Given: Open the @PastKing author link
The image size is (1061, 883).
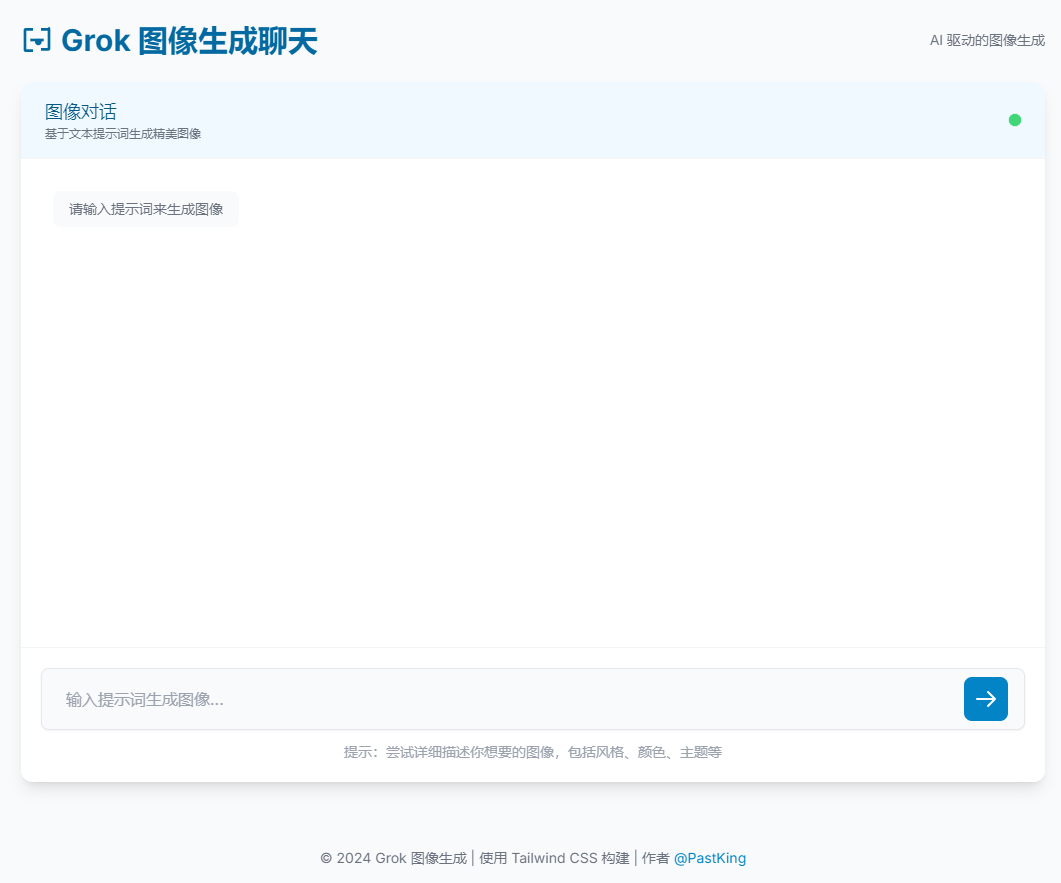Looking at the screenshot, I should point(711,858).
